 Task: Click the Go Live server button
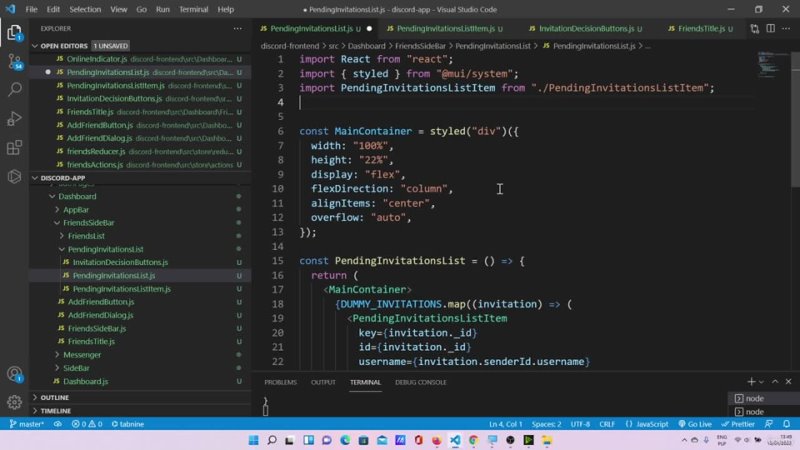click(695, 424)
